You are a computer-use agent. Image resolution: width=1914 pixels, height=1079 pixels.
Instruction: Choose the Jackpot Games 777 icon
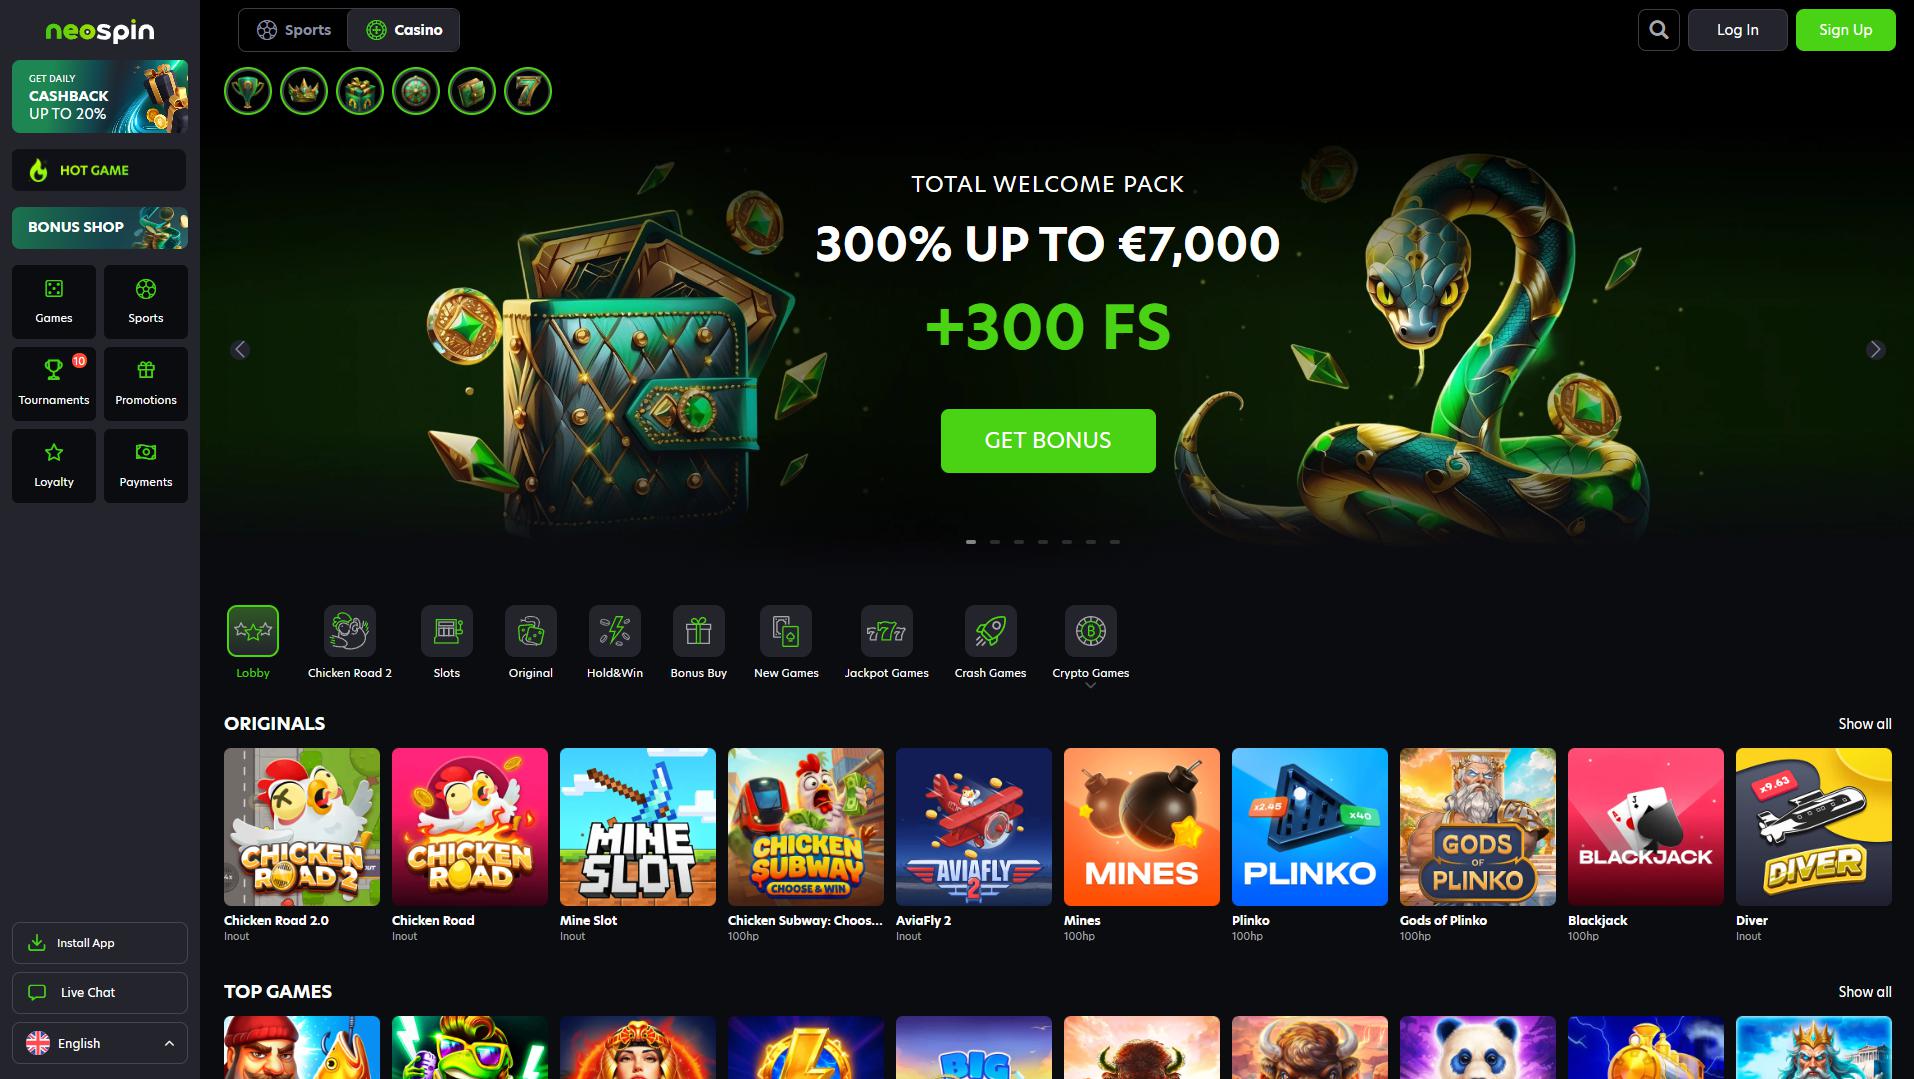[886, 631]
